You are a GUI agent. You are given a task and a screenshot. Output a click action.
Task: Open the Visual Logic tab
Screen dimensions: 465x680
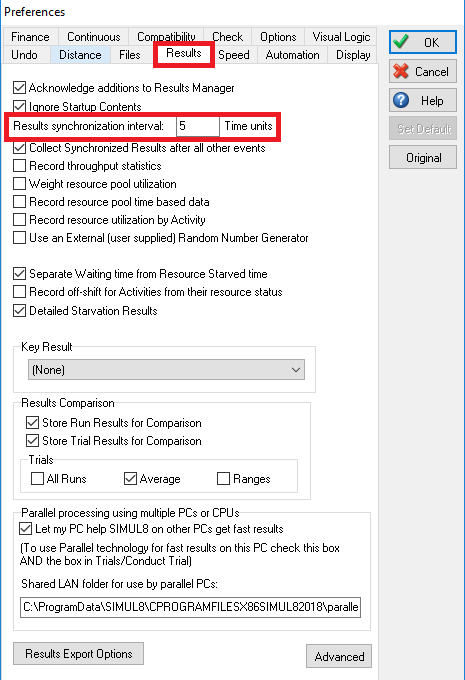point(341,37)
